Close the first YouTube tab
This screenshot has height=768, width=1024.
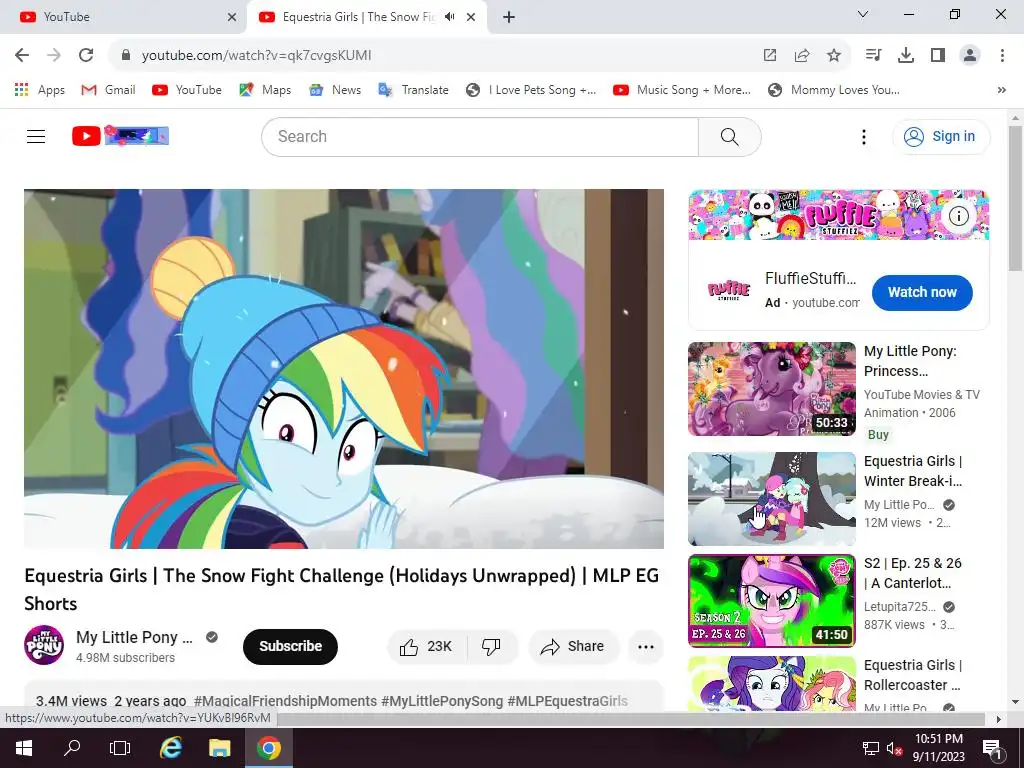pyautogui.click(x=232, y=17)
